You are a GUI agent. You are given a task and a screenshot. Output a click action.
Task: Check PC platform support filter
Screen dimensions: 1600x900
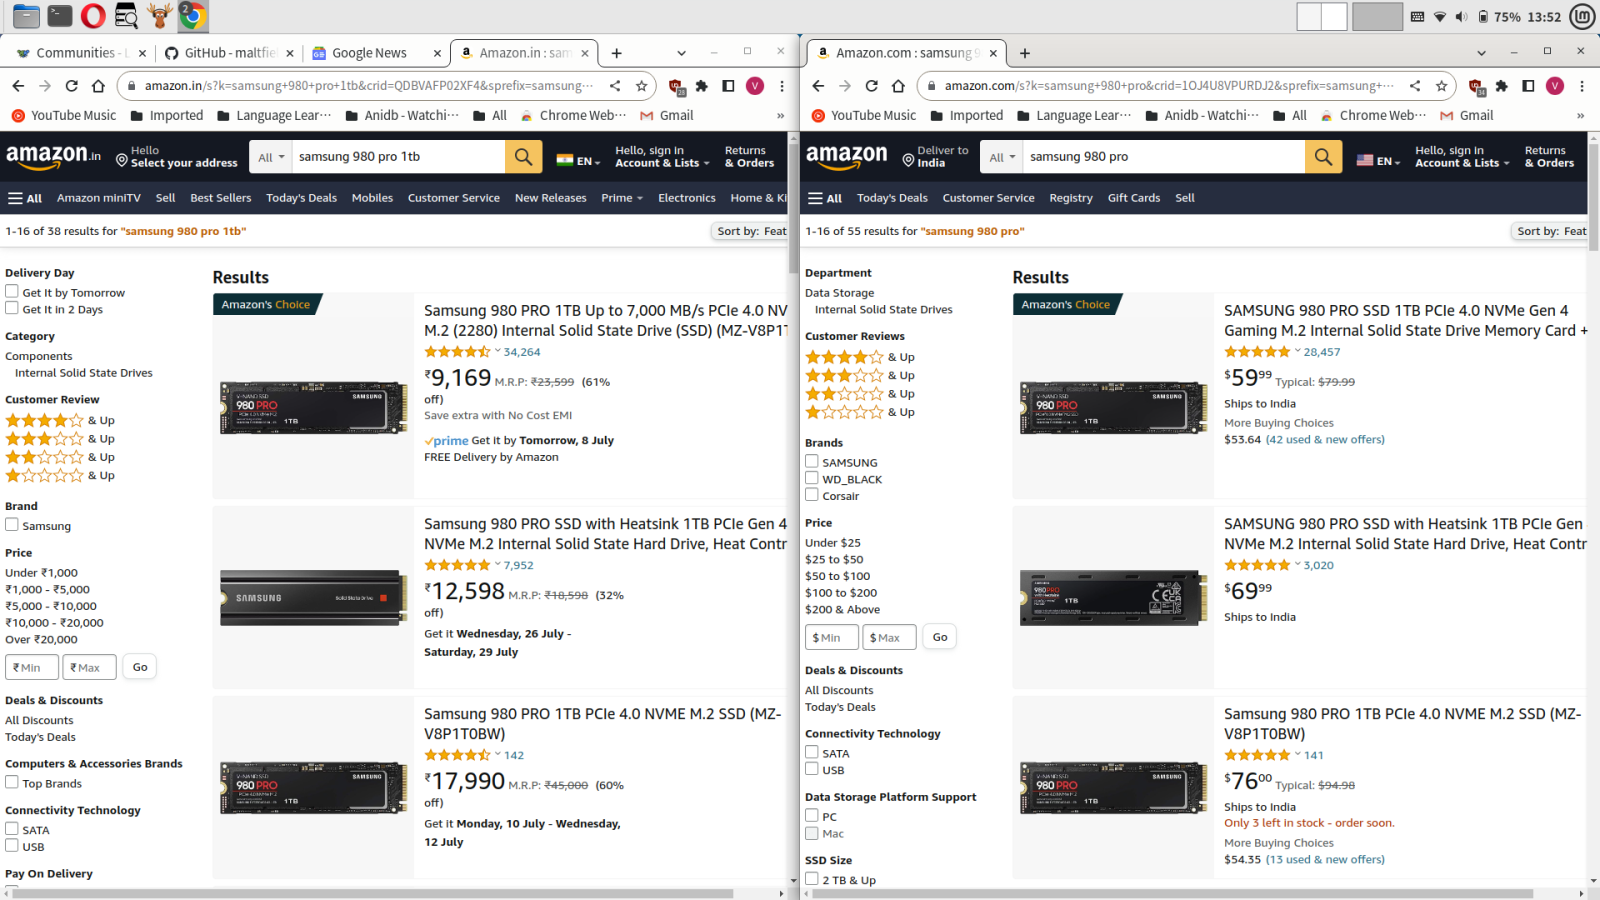[812, 816]
